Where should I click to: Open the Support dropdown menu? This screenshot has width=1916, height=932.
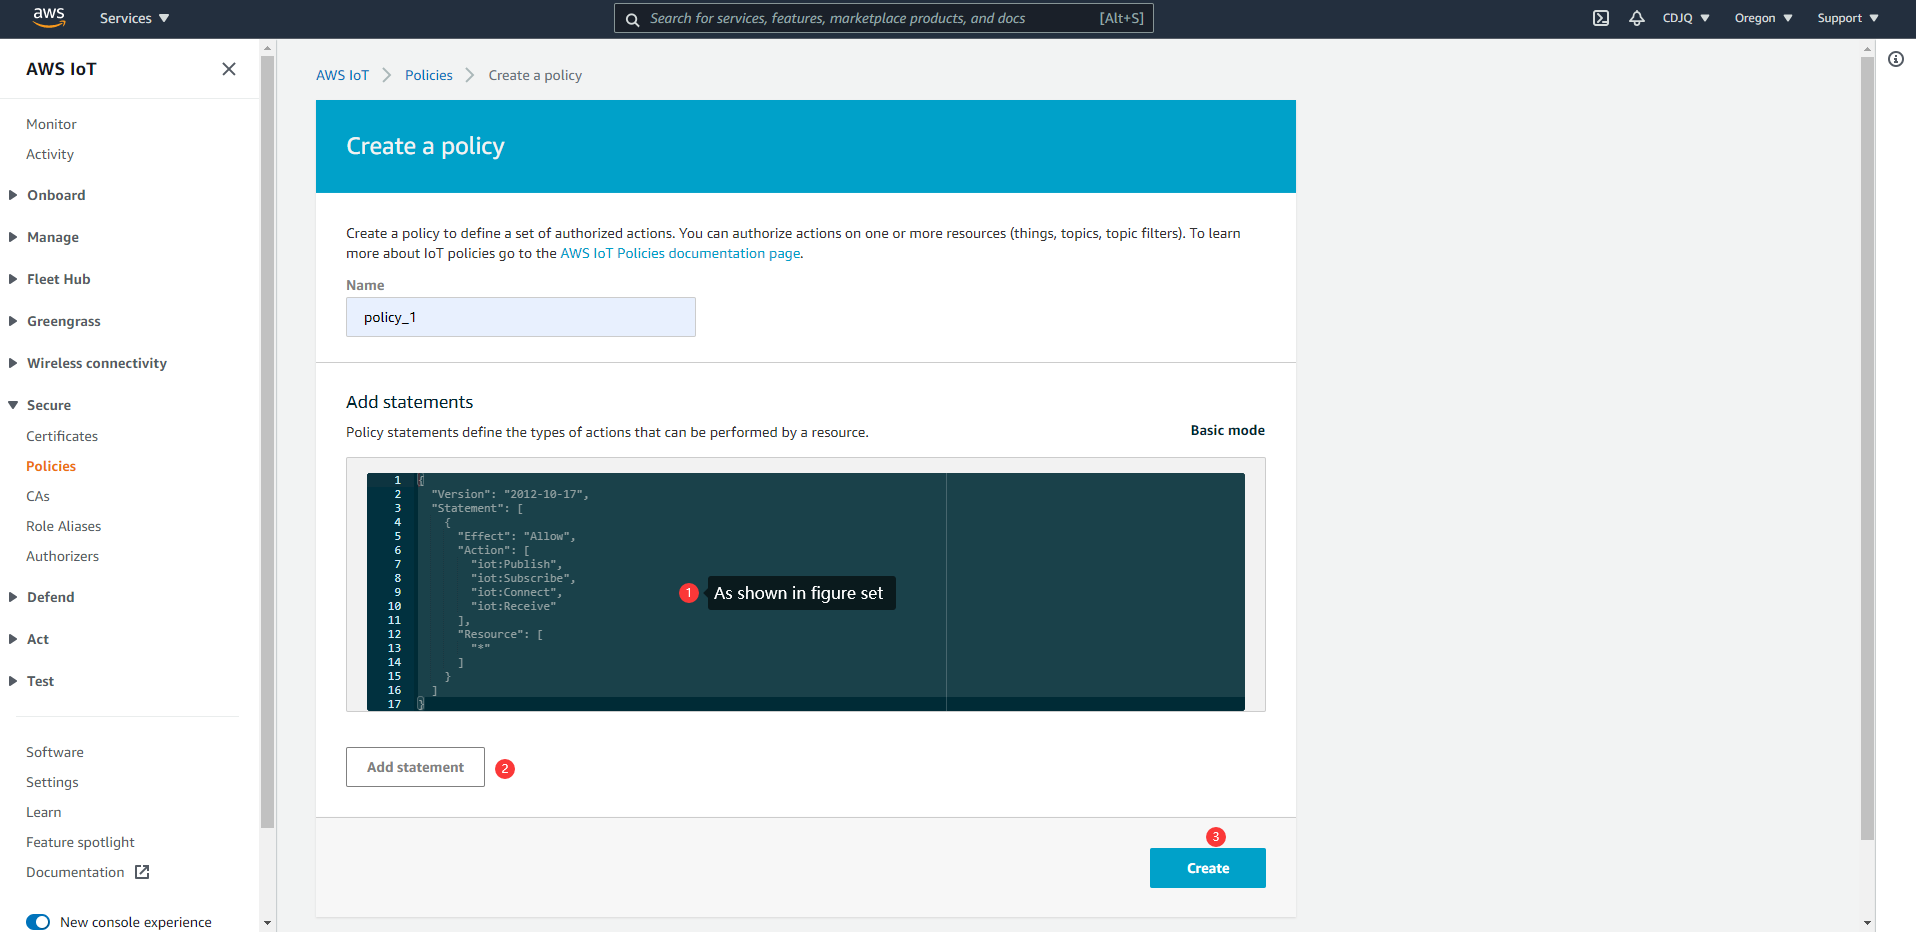pos(1848,18)
